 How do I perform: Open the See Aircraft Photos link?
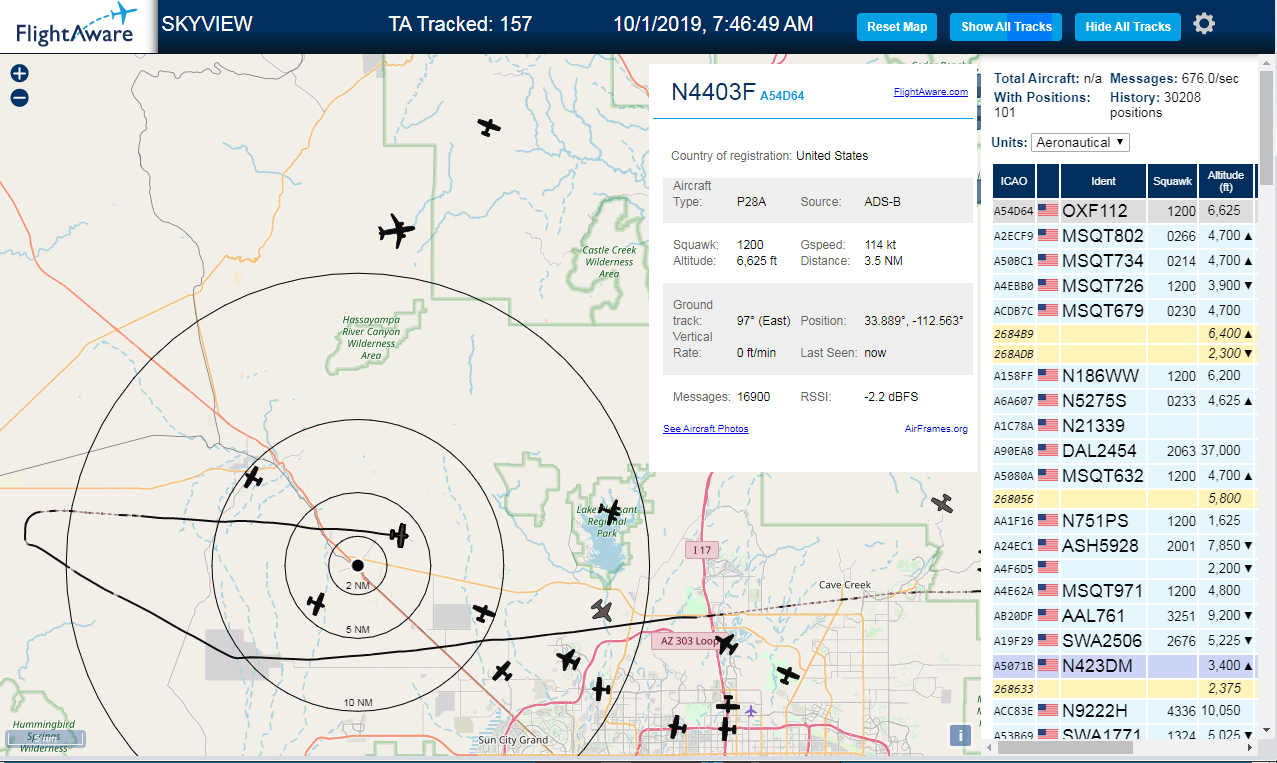705,429
